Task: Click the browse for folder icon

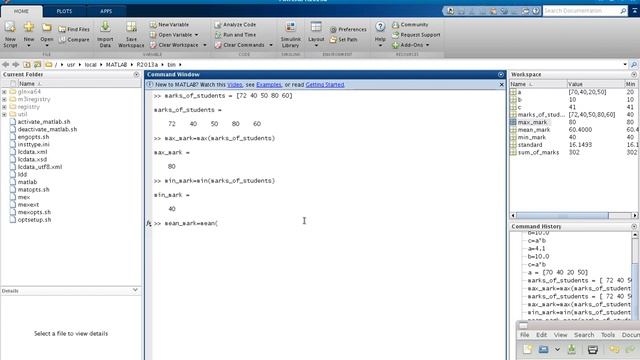Action: pyautogui.click(x=38, y=64)
